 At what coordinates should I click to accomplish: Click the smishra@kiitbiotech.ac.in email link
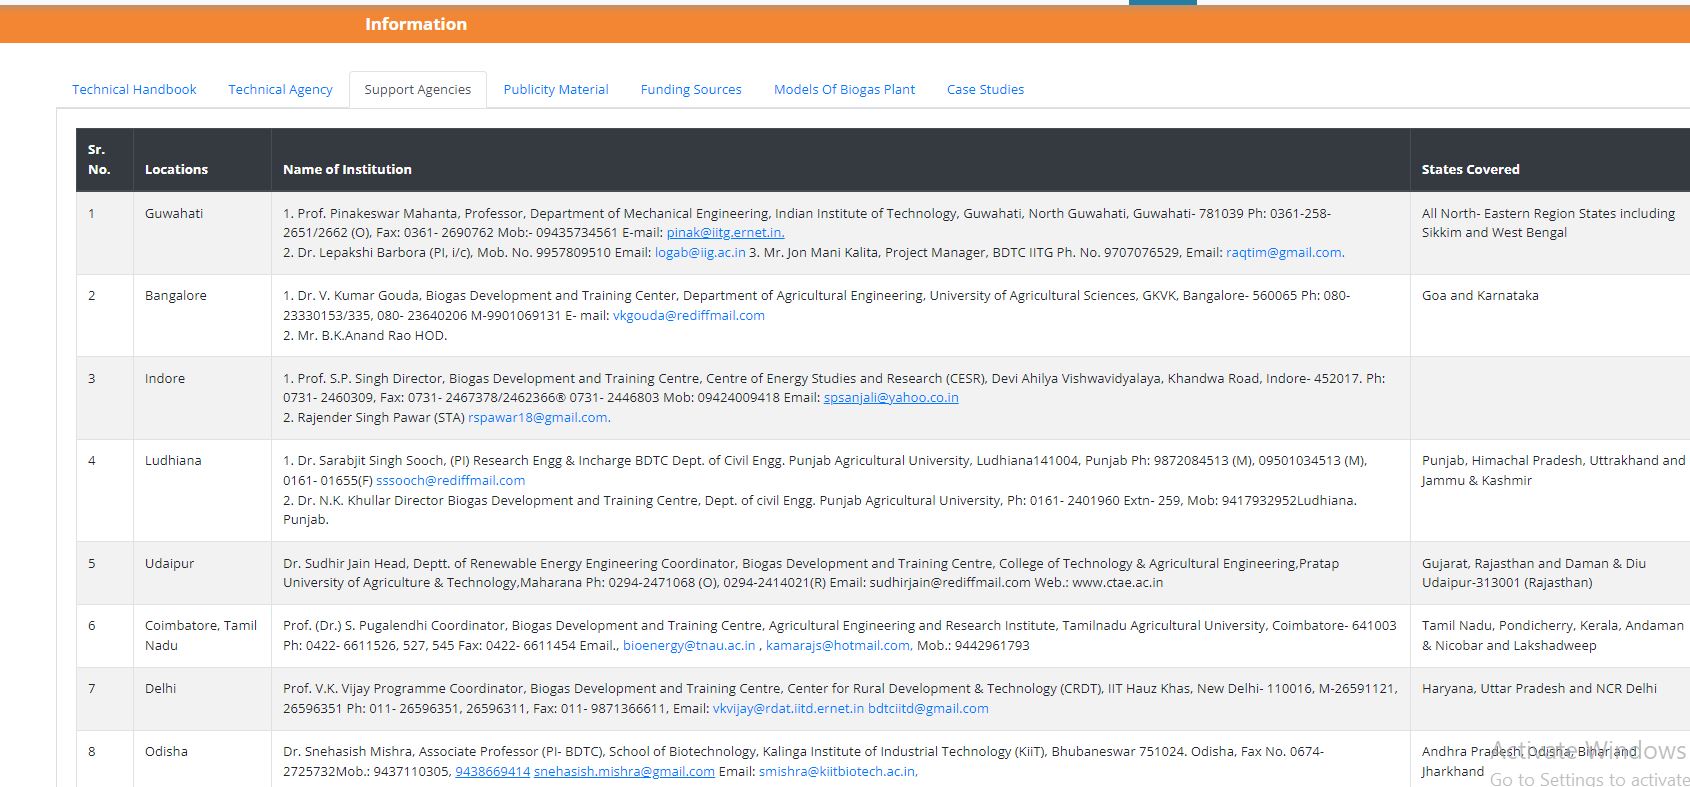pyautogui.click(x=837, y=771)
